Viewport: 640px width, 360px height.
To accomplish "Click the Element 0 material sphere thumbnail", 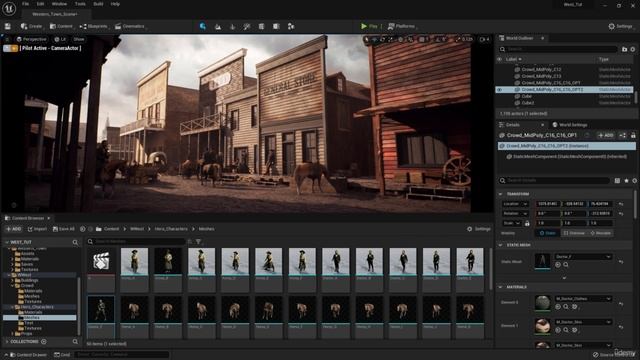I will point(542,303).
